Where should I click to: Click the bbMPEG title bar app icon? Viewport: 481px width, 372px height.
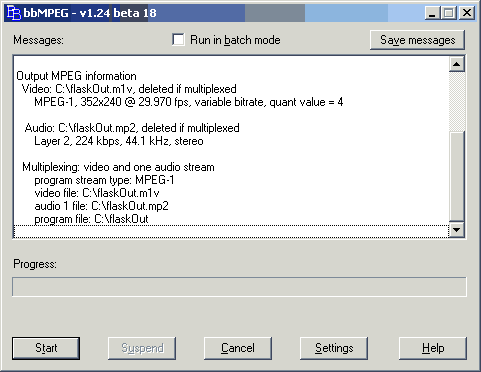tap(14, 13)
